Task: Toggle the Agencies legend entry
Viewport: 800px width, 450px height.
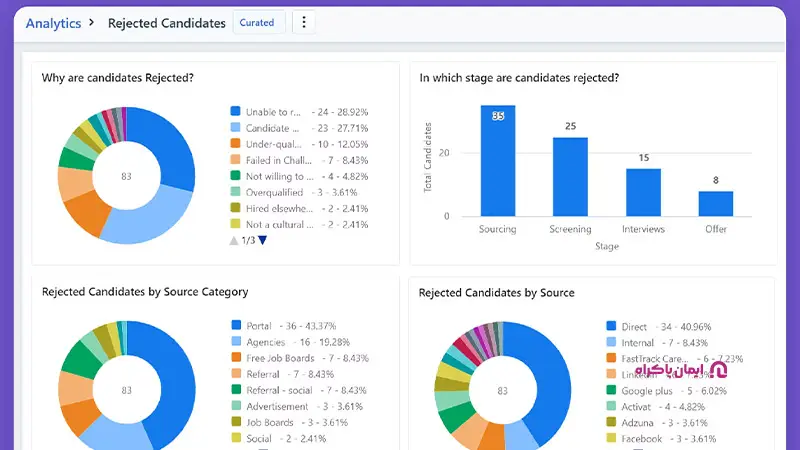Action: point(281,341)
